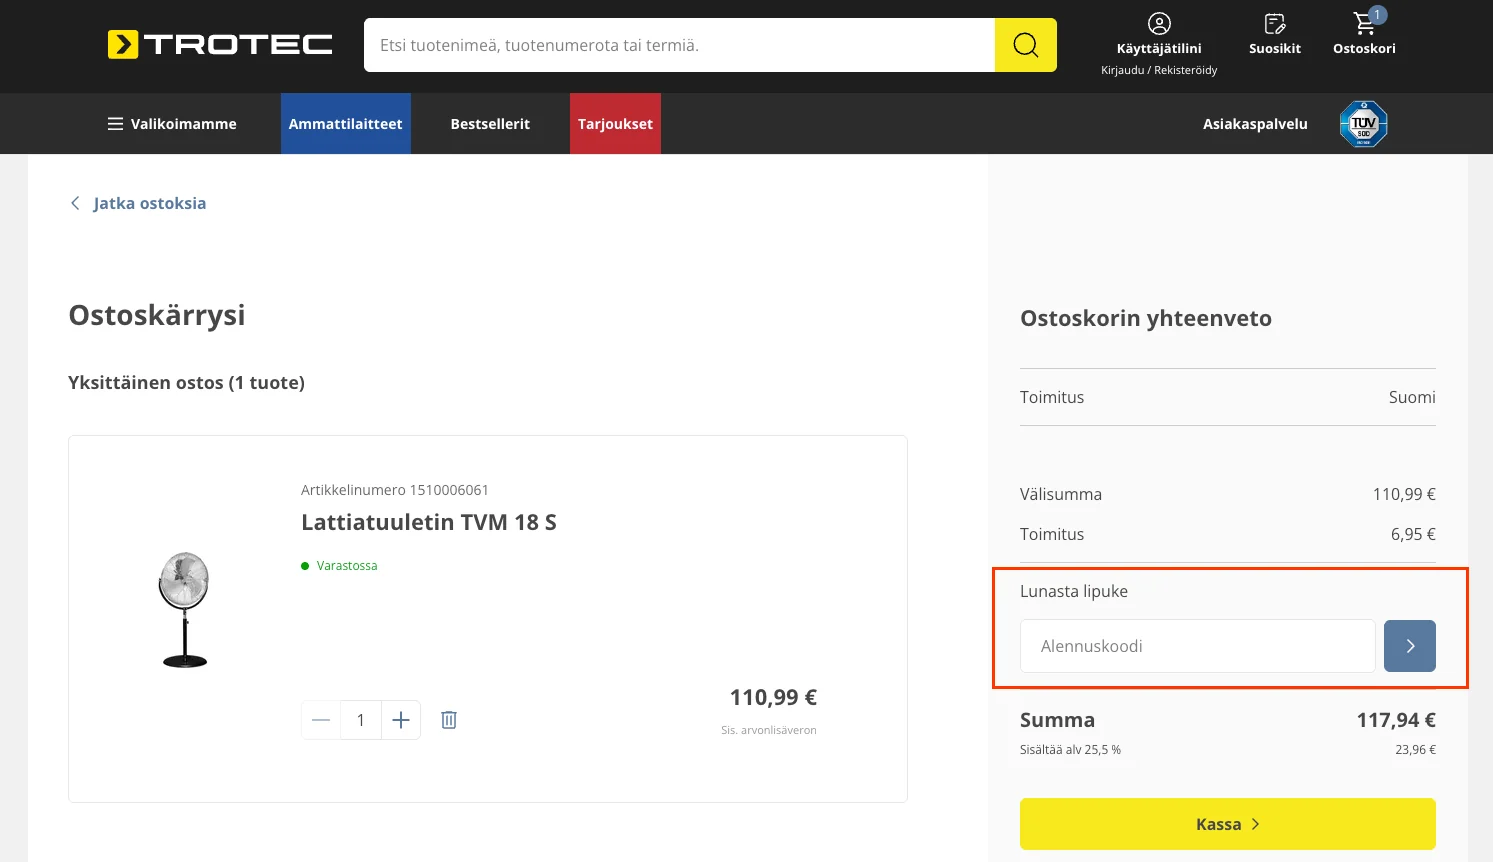Click the total sum 117,94 €
The width and height of the screenshot is (1493, 862).
pyautogui.click(x=1396, y=720)
